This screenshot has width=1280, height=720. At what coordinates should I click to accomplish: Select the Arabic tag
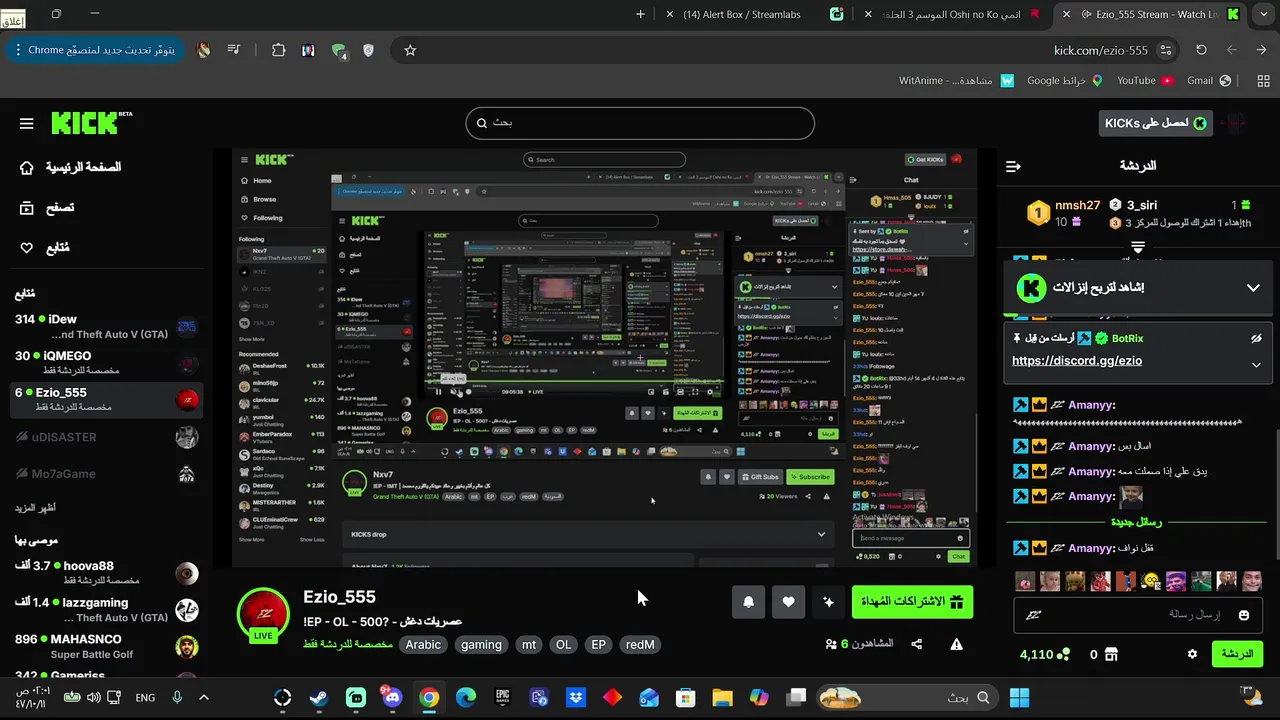click(x=423, y=645)
